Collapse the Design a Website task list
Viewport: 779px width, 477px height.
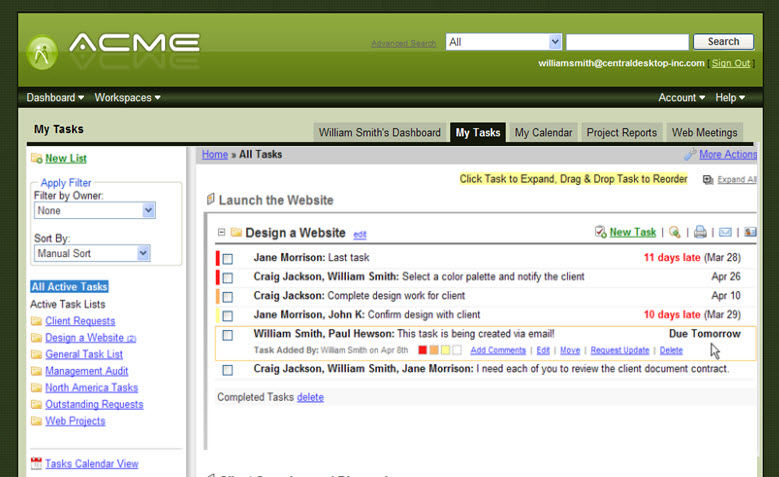coord(222,232)
